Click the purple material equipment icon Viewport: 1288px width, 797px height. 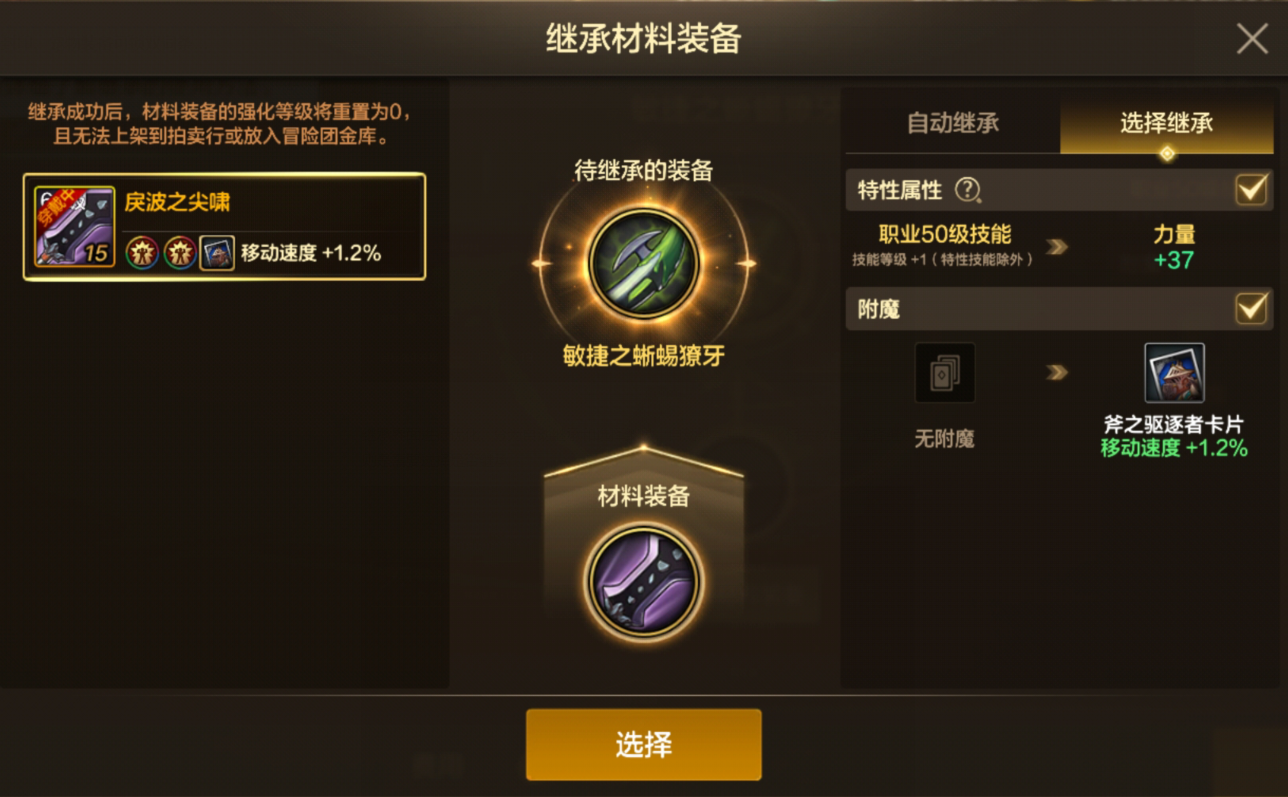[644, 583]
